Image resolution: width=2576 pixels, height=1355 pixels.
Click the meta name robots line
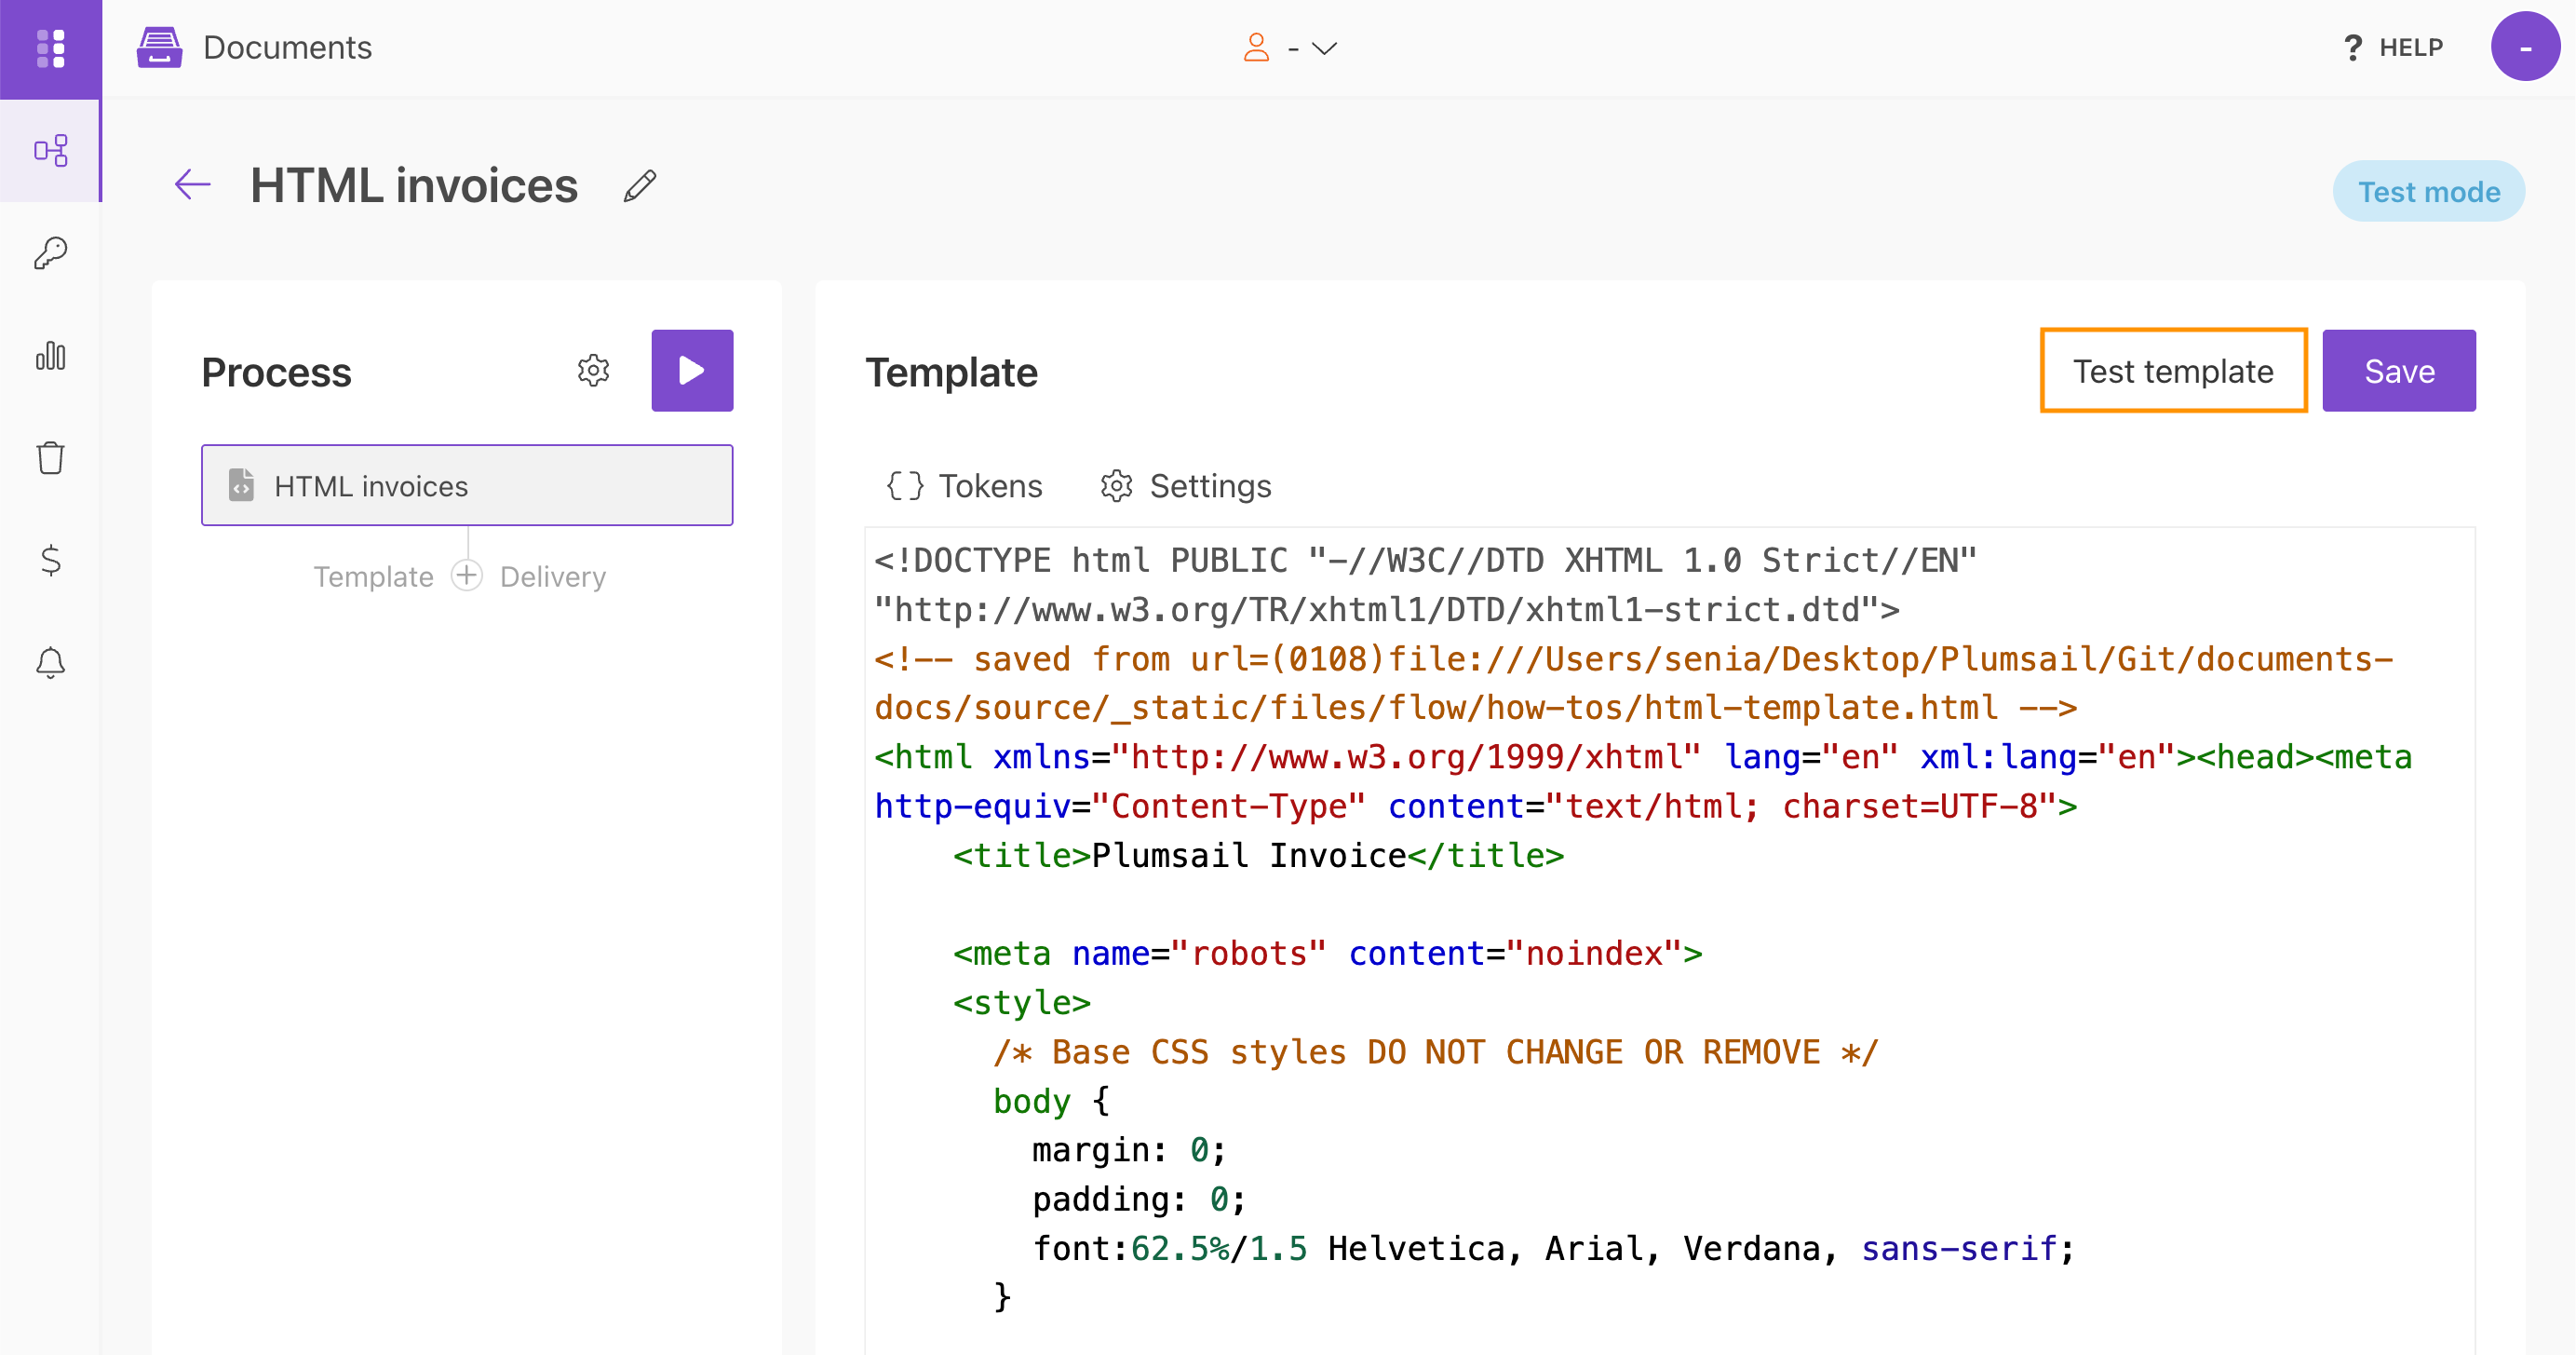tap(1327, 953)
